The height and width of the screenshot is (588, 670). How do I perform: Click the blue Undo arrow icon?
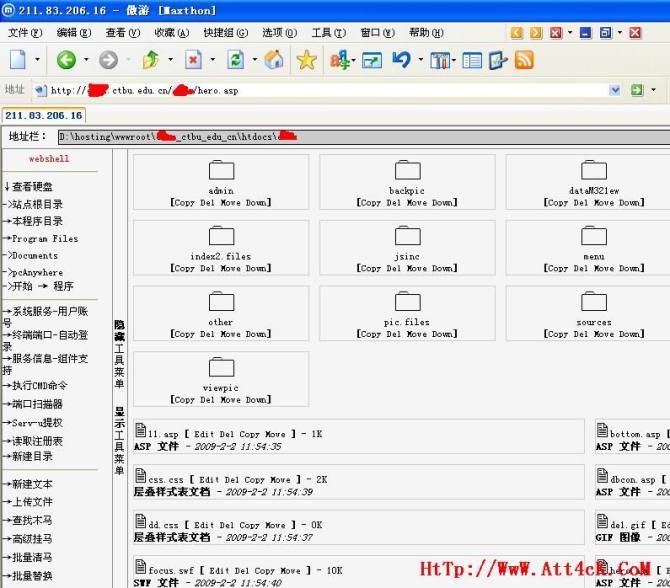tap(401, 60)
